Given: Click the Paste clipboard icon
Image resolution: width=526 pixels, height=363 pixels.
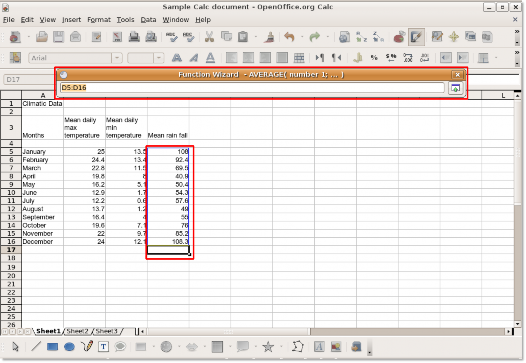Looking at the screenshot, I should click(x=243, y=37).
